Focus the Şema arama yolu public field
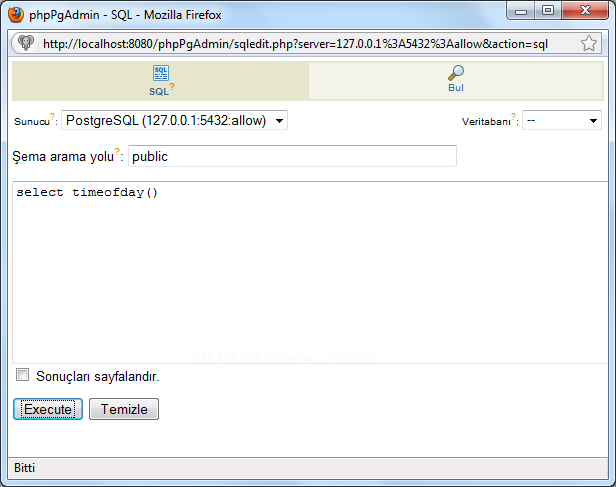The image size is (616, 487). 292,156
